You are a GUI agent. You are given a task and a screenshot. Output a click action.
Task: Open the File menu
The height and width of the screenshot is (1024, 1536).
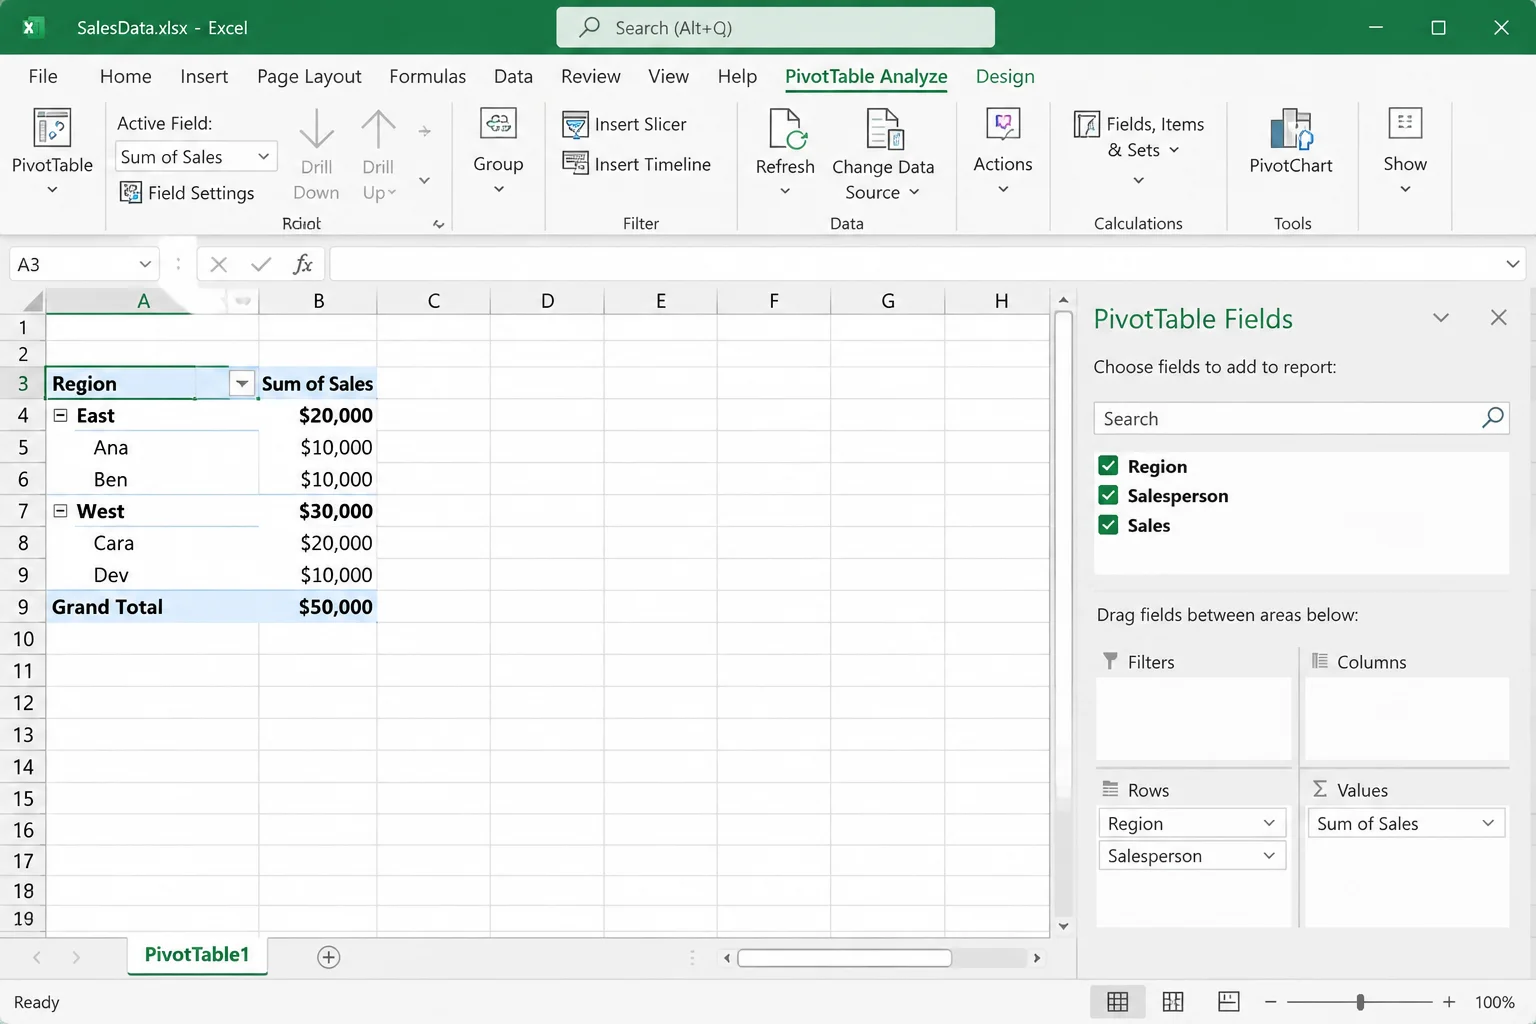coord(43,76)
